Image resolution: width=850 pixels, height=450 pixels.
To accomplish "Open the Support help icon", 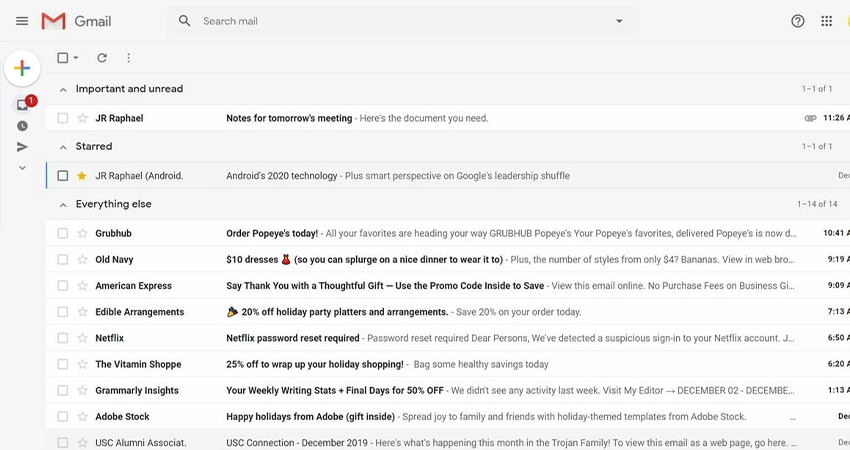I will coord(797,21).
